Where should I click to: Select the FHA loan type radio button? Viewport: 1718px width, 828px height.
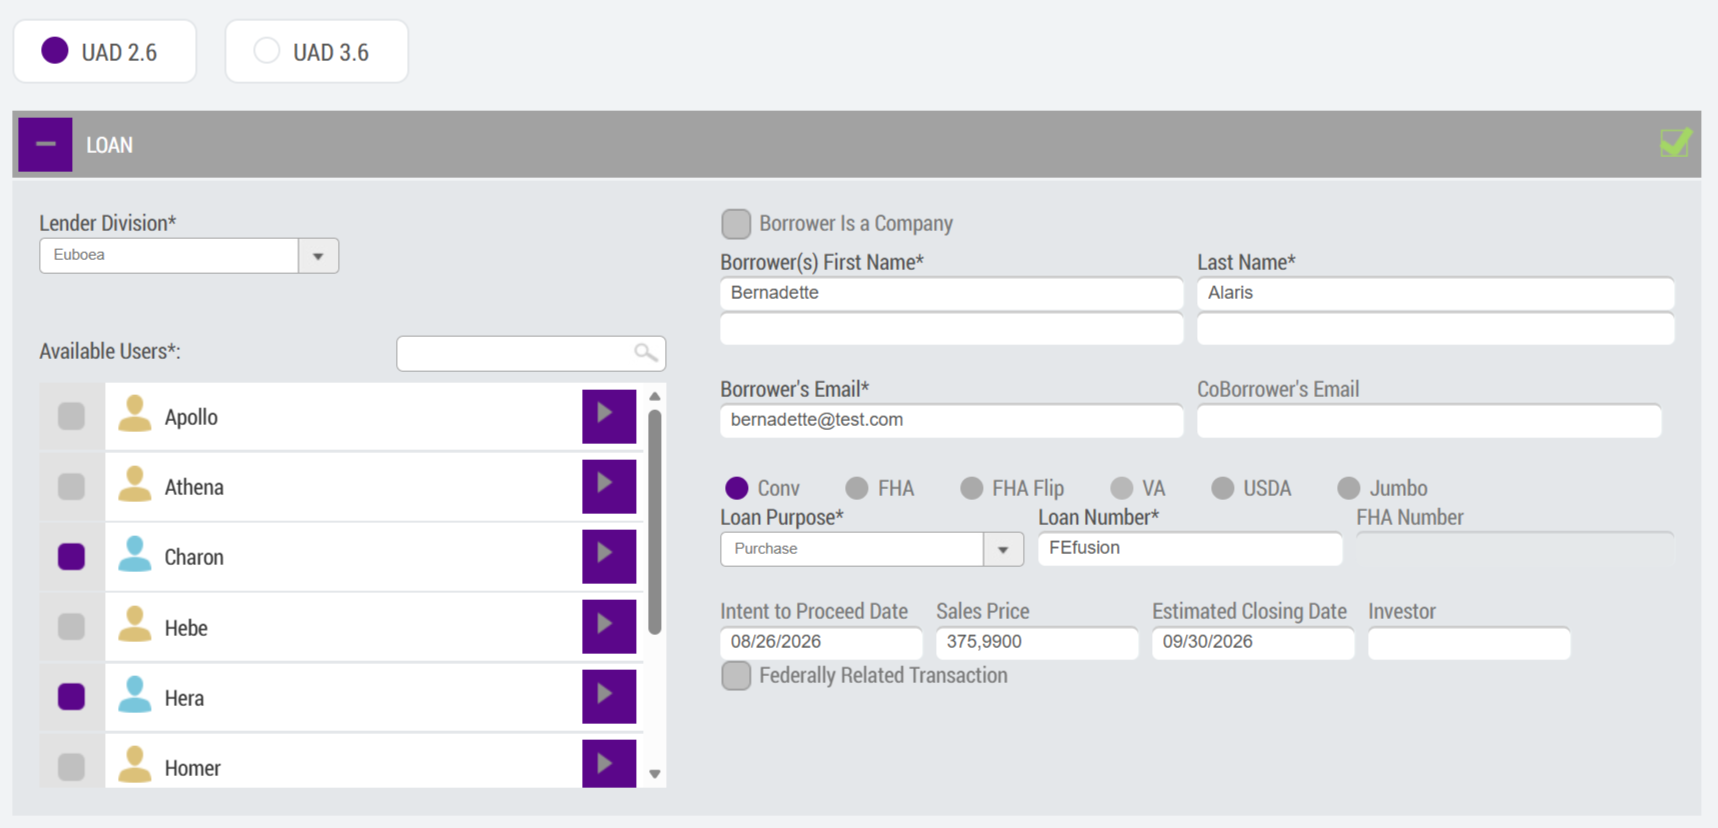click(x=857, y=488)
